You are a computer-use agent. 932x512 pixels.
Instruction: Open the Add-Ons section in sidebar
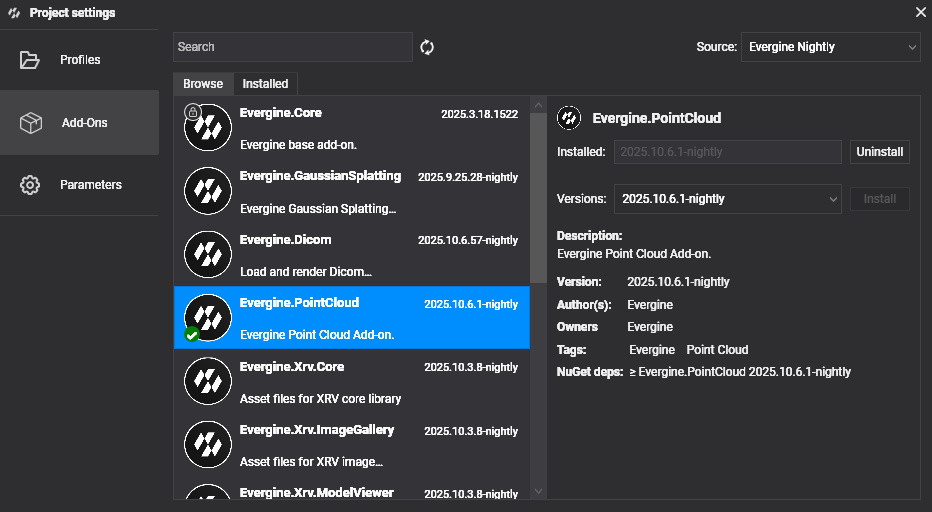(79, 123)
